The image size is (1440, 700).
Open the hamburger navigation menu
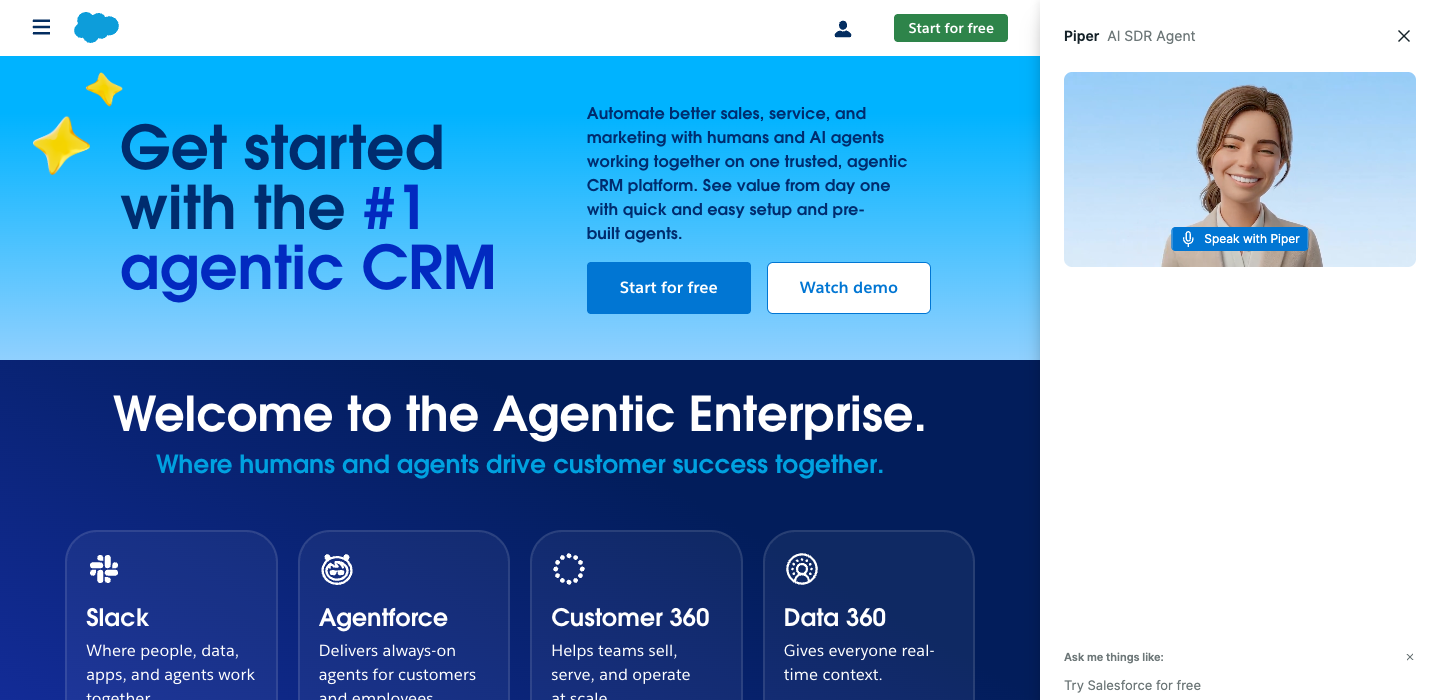41,27
